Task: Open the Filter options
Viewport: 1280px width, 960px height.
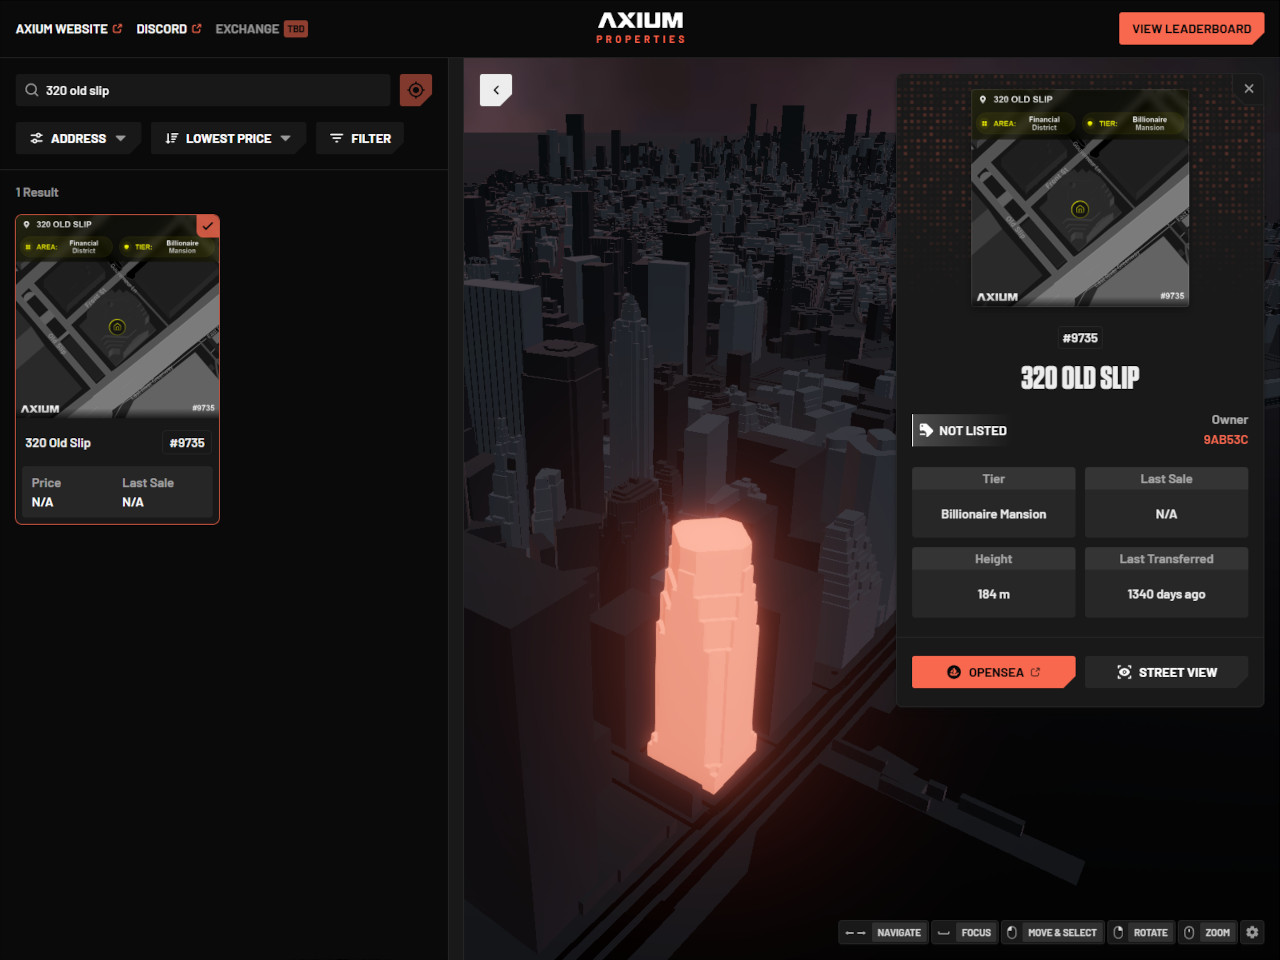Action: [360, 138]
